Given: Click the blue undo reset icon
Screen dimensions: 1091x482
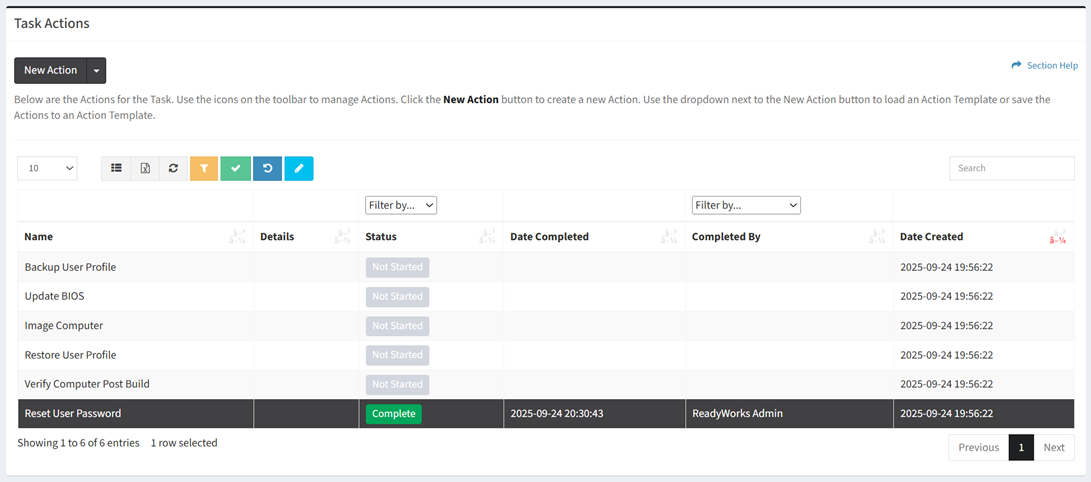Looking at the screenshot, I should tap(267, 169).
